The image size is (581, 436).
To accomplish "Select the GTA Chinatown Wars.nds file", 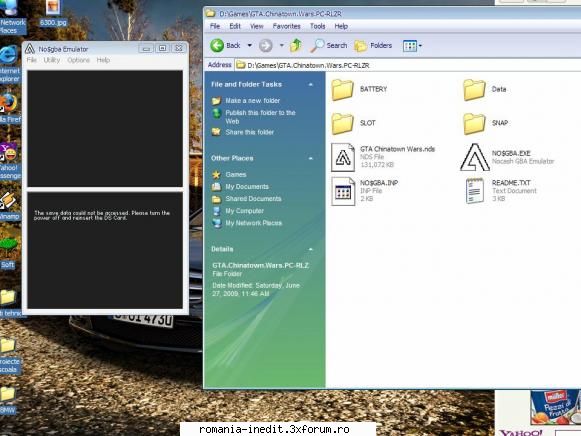I will pyautogui.click(x=343, y=157).
